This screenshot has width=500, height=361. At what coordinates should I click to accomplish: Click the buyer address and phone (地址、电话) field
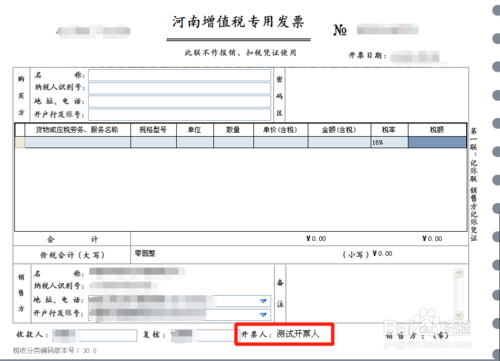180,102
